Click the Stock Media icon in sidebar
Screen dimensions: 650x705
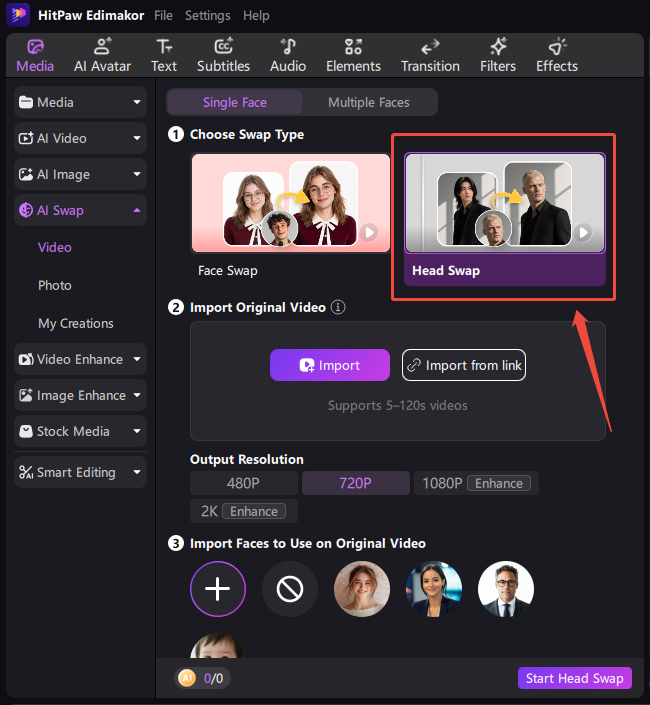[26, 431]
